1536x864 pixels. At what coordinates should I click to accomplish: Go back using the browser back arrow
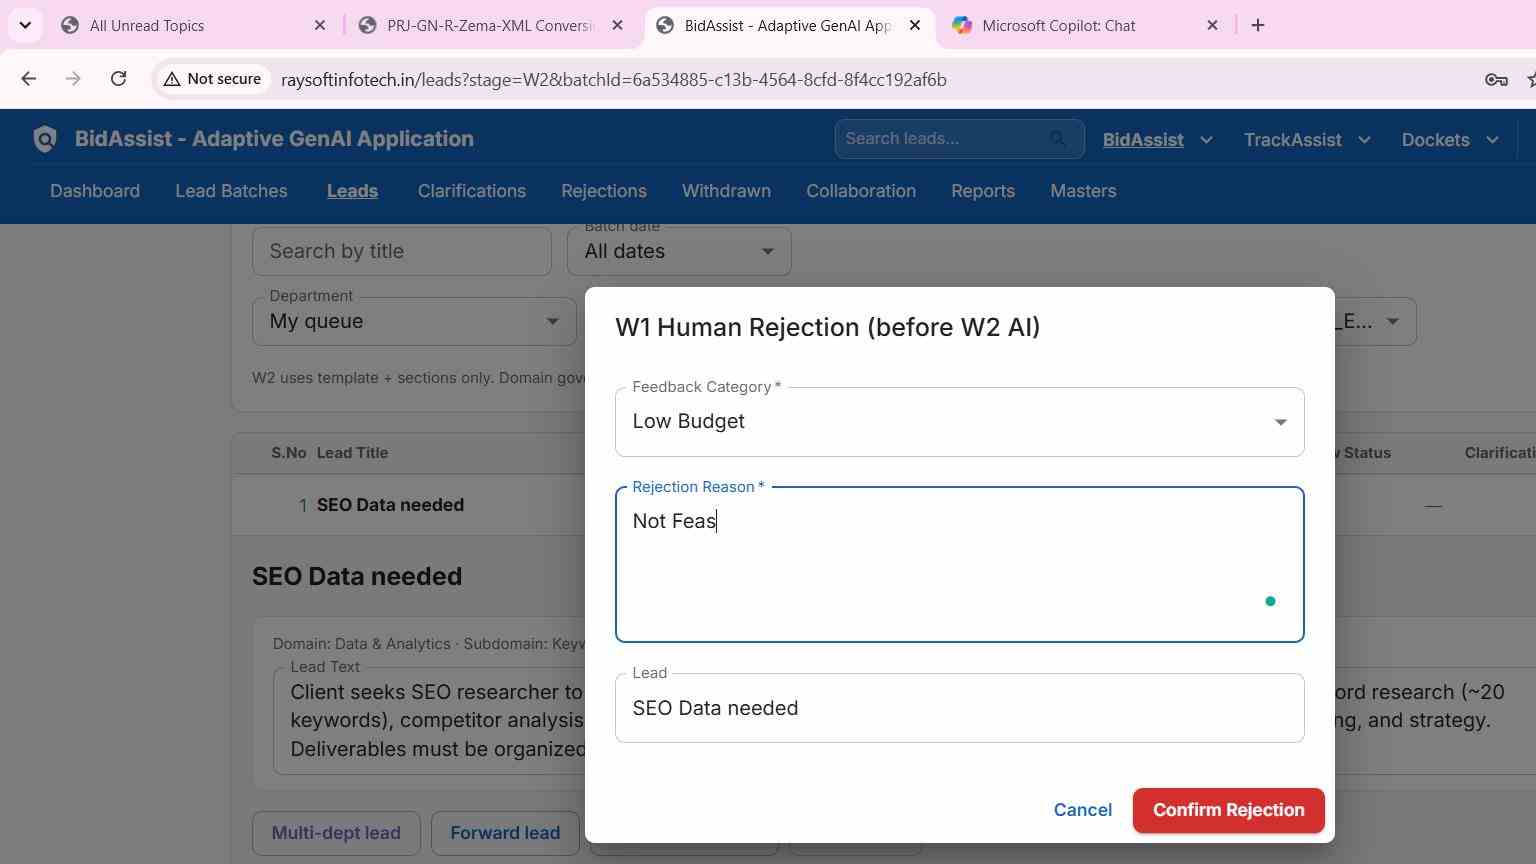(x=28, y=79)
